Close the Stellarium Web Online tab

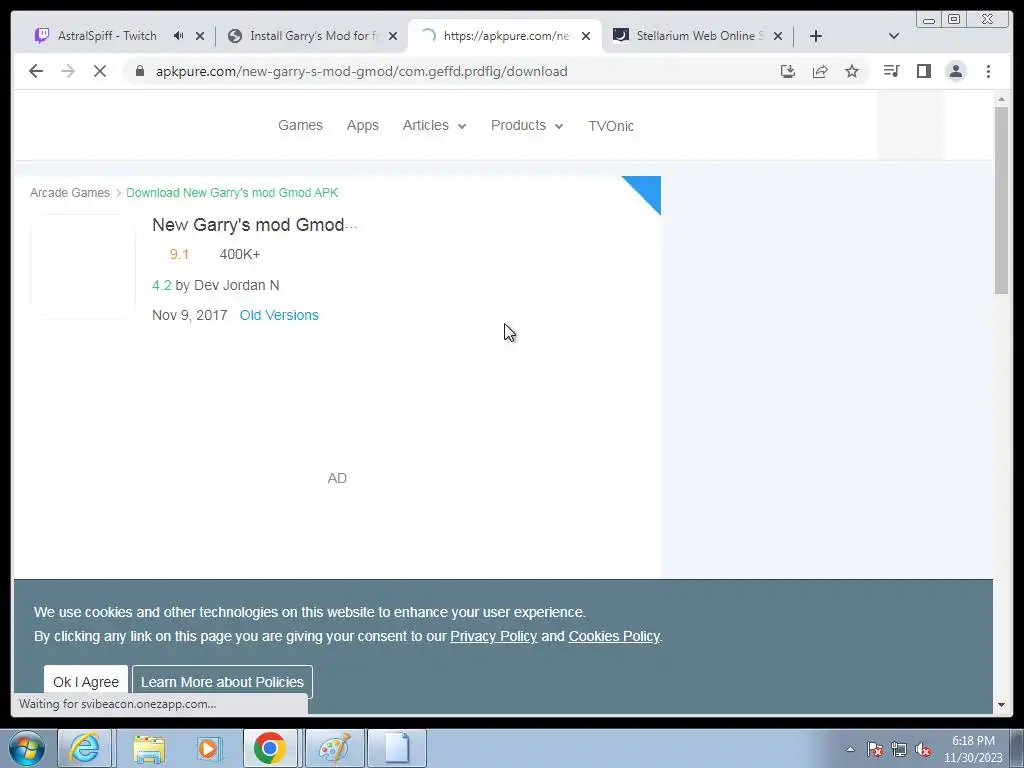click(778, 36)
